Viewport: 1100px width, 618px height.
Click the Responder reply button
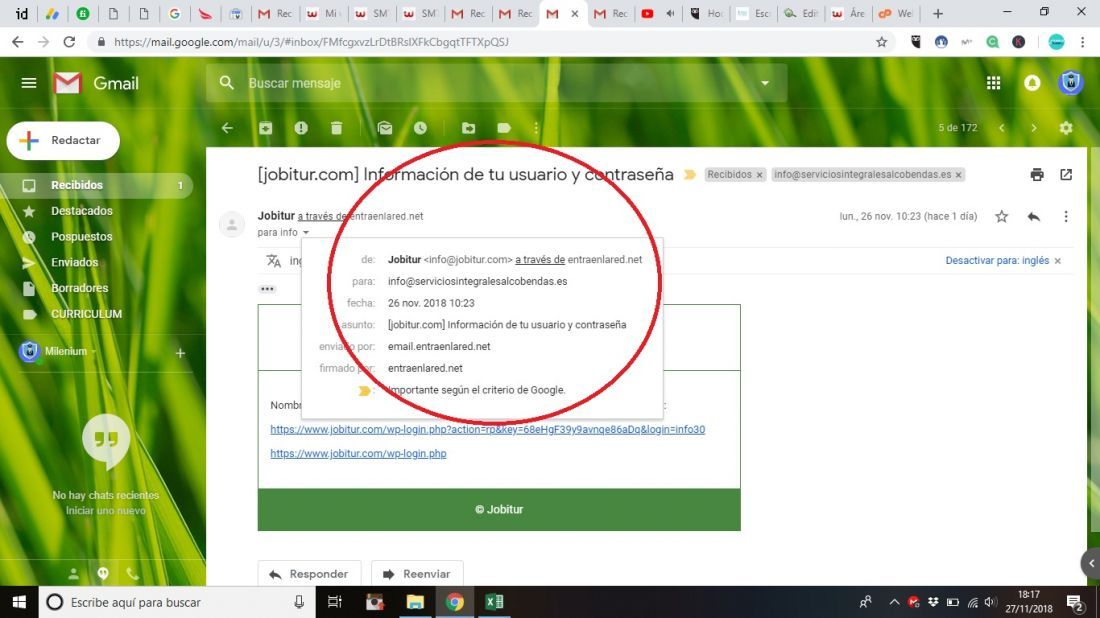(309, 574)
